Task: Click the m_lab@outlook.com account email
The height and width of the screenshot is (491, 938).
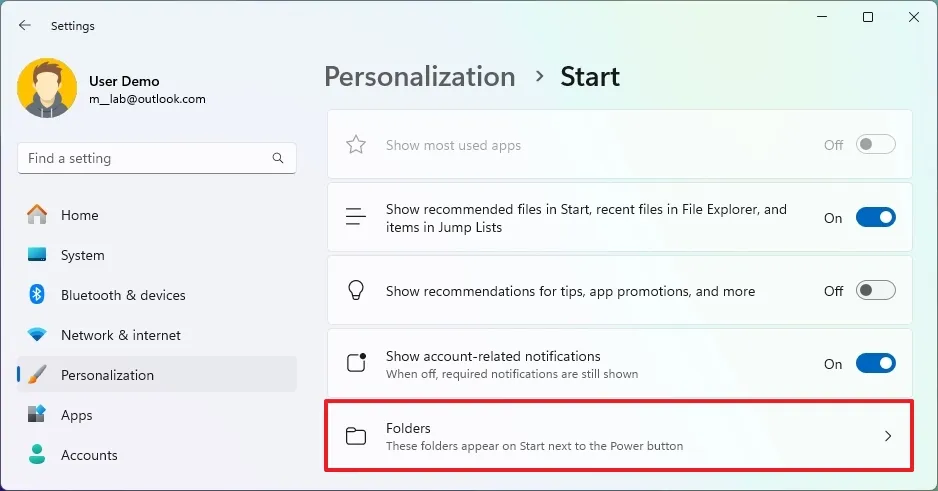Action: point(147,99)
